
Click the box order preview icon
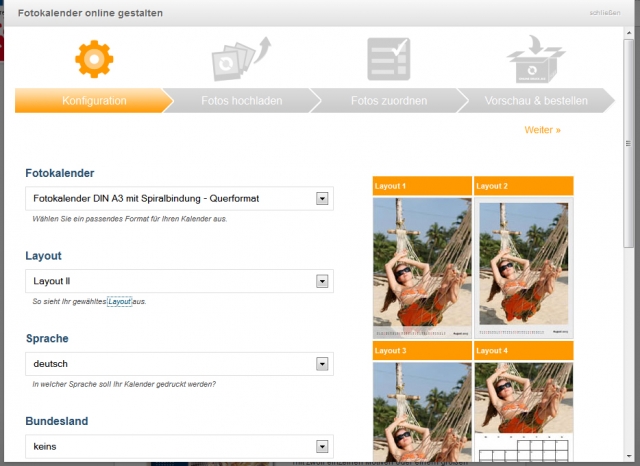tap(536, 59)
